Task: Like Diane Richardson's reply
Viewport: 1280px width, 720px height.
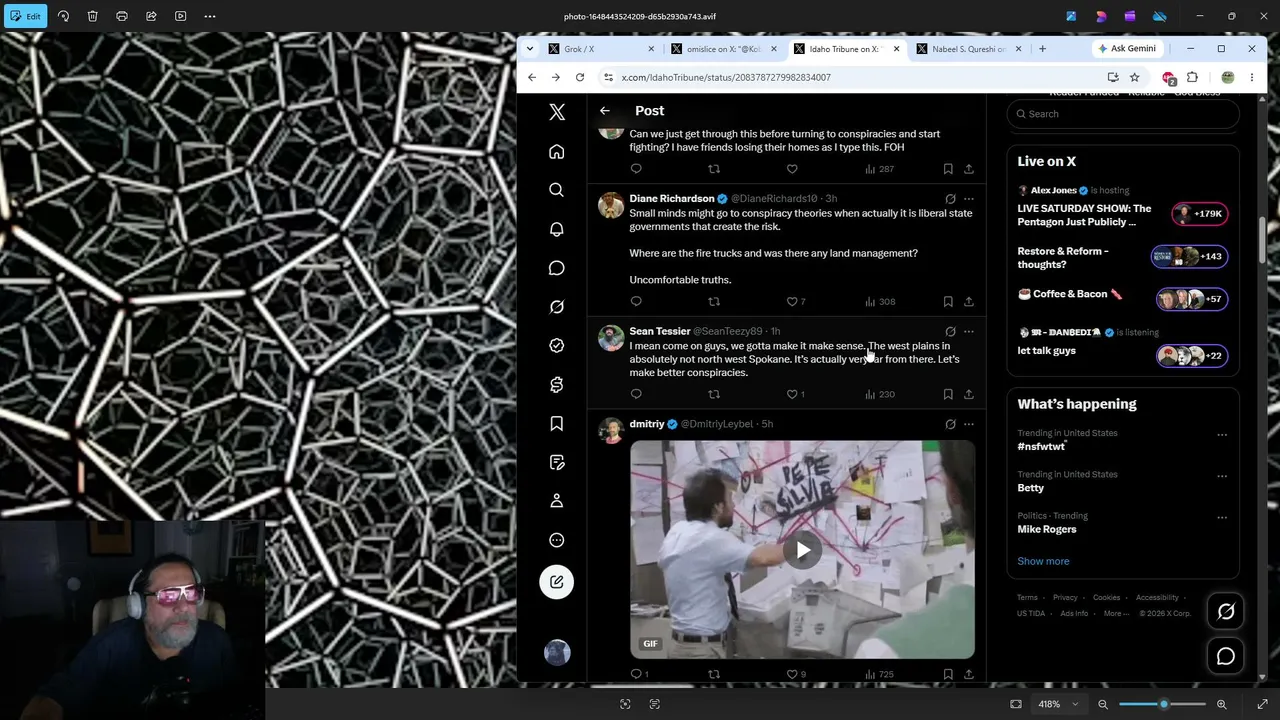Action: 792,301
